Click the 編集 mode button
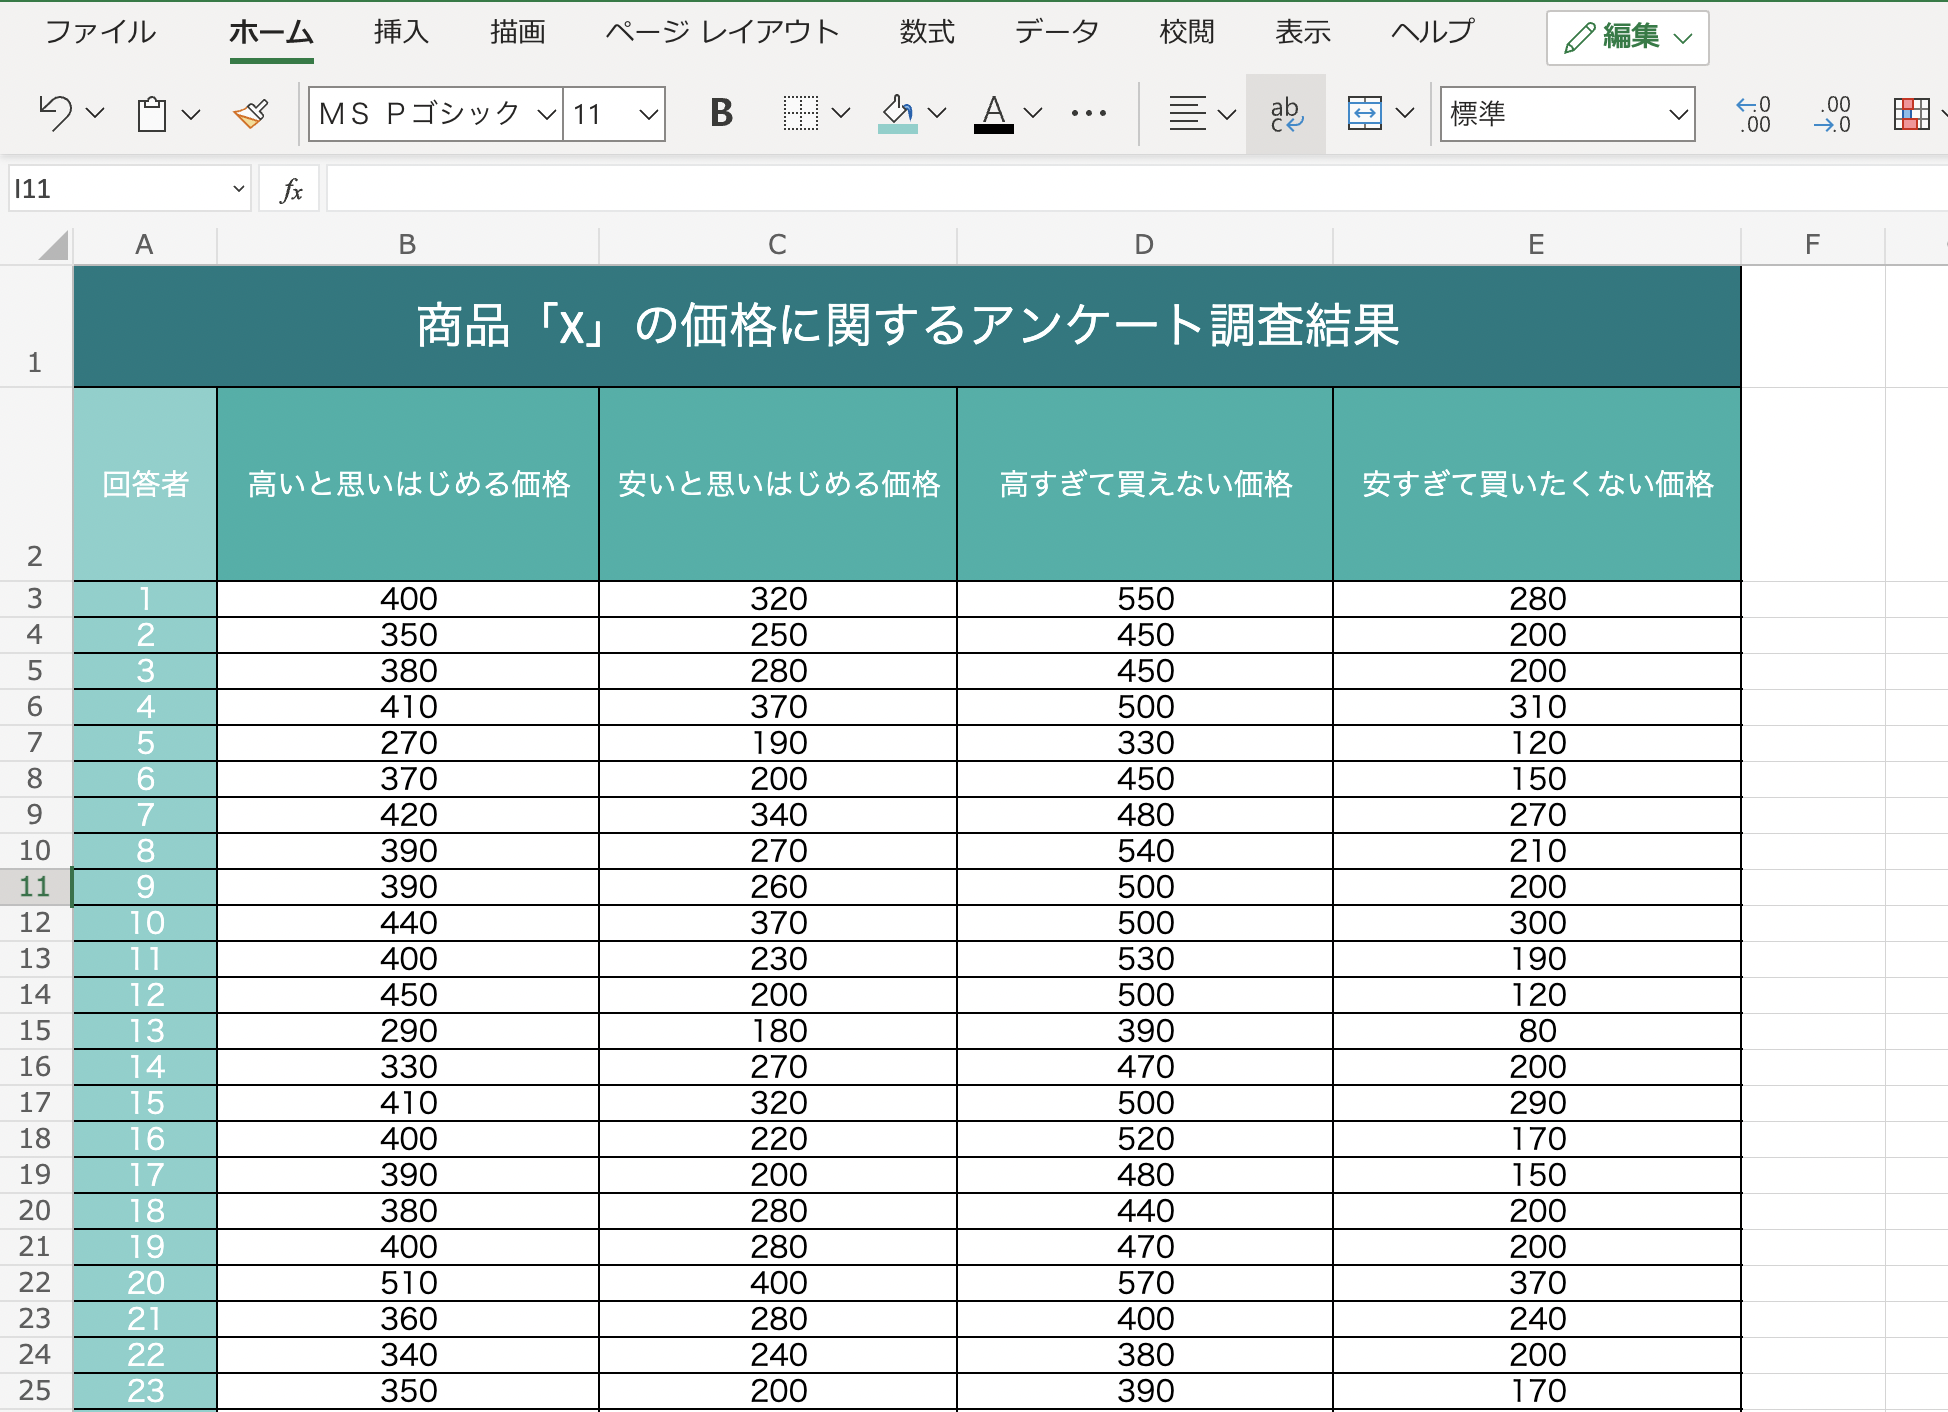 coord(1627,38)
